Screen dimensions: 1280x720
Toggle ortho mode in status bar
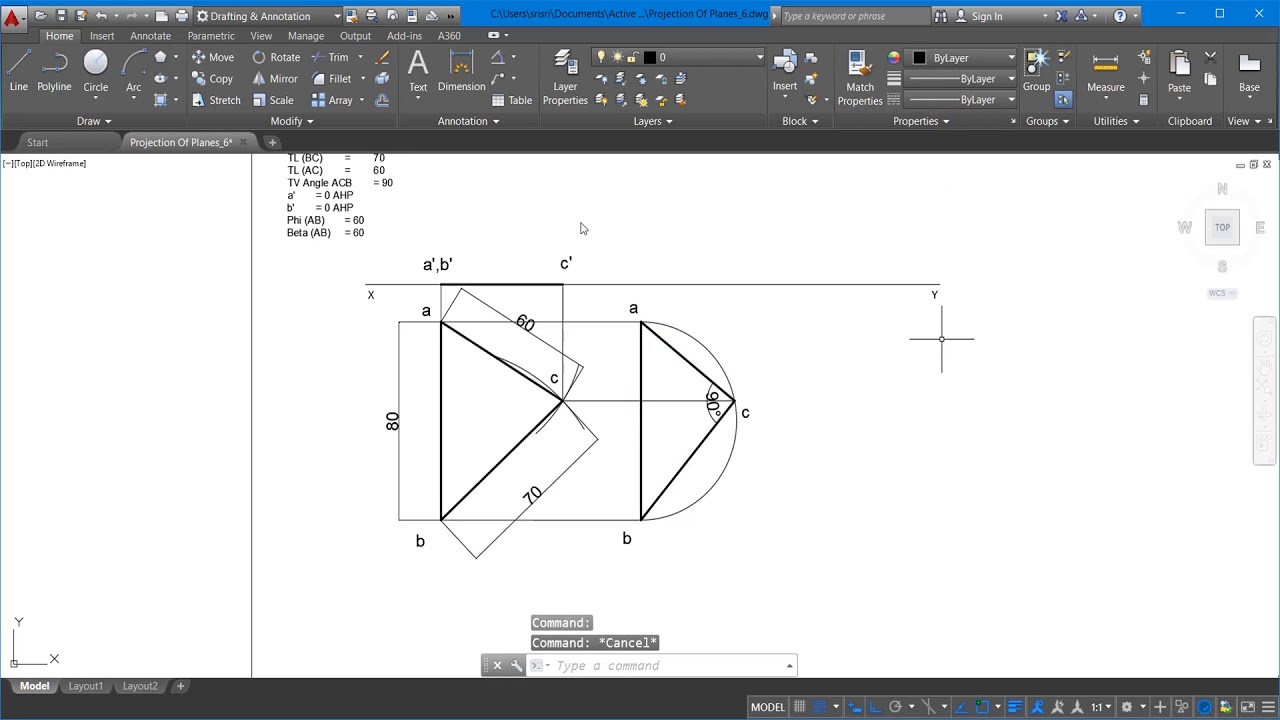[874, 707]
